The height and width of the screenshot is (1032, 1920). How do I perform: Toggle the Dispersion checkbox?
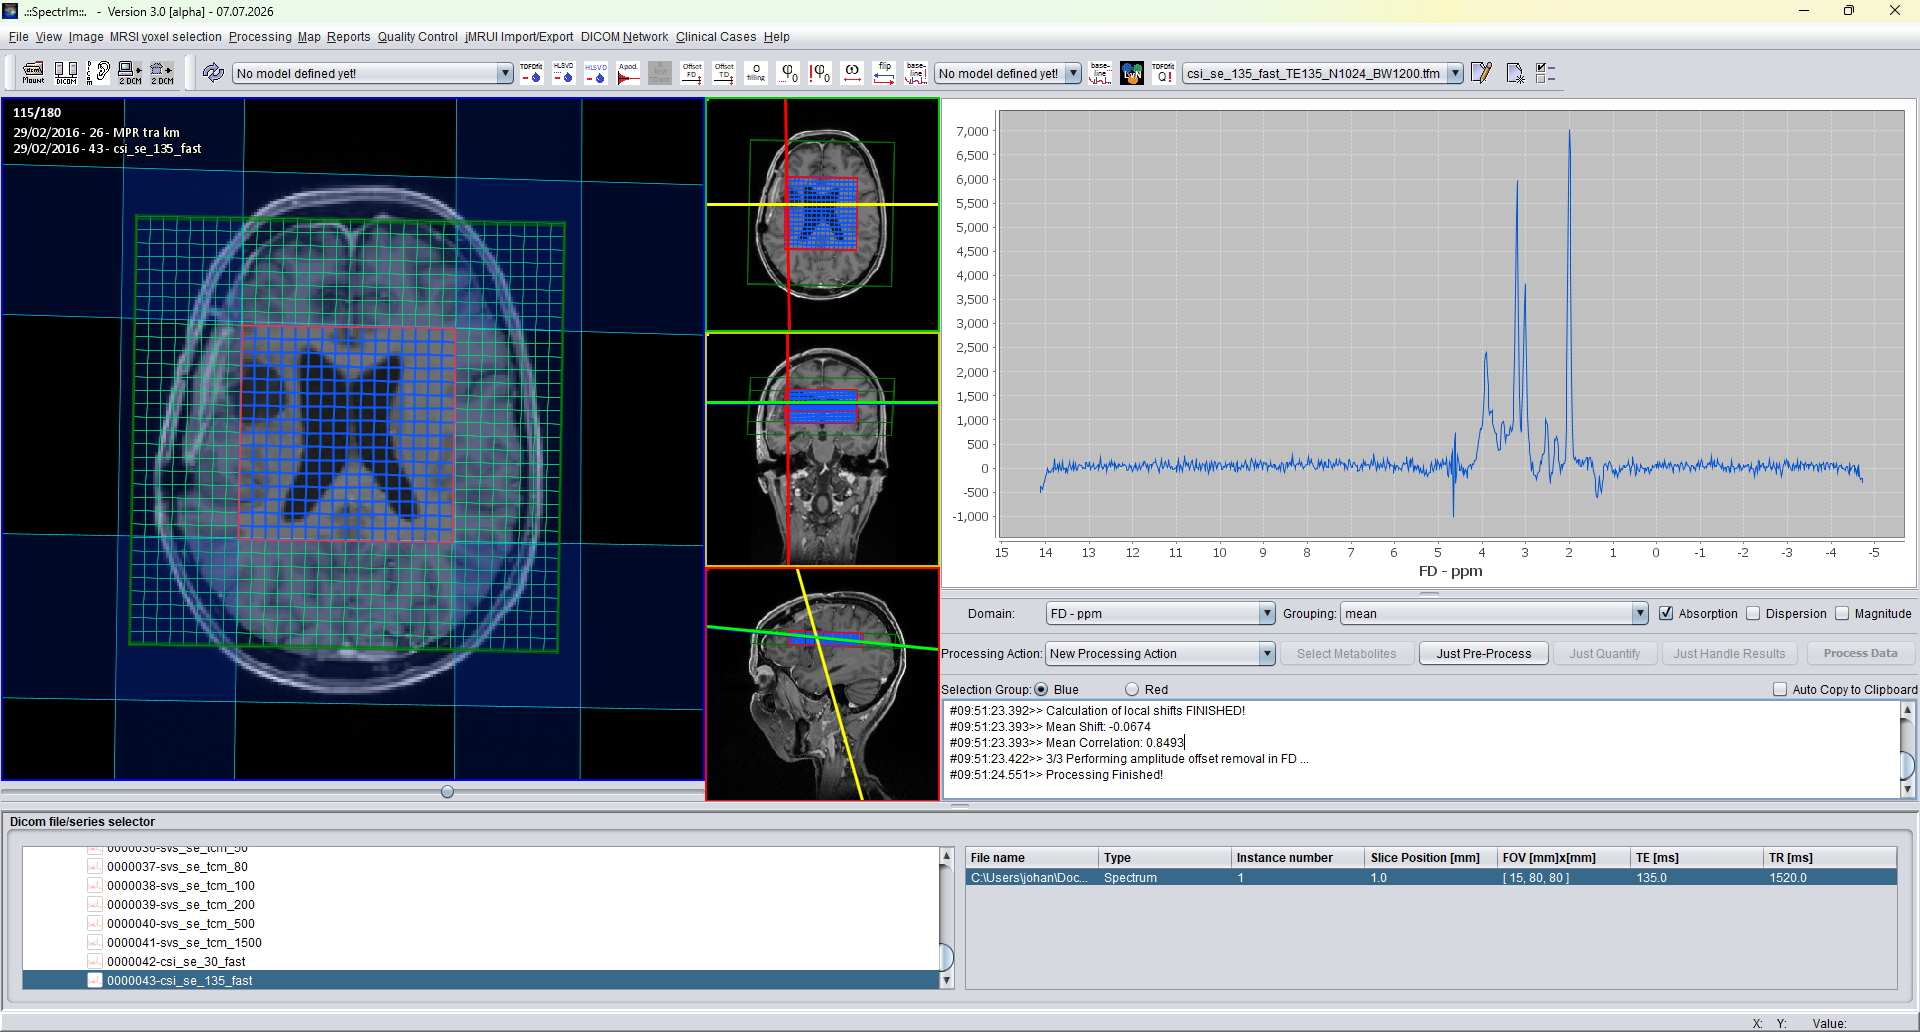(1753, 613)
